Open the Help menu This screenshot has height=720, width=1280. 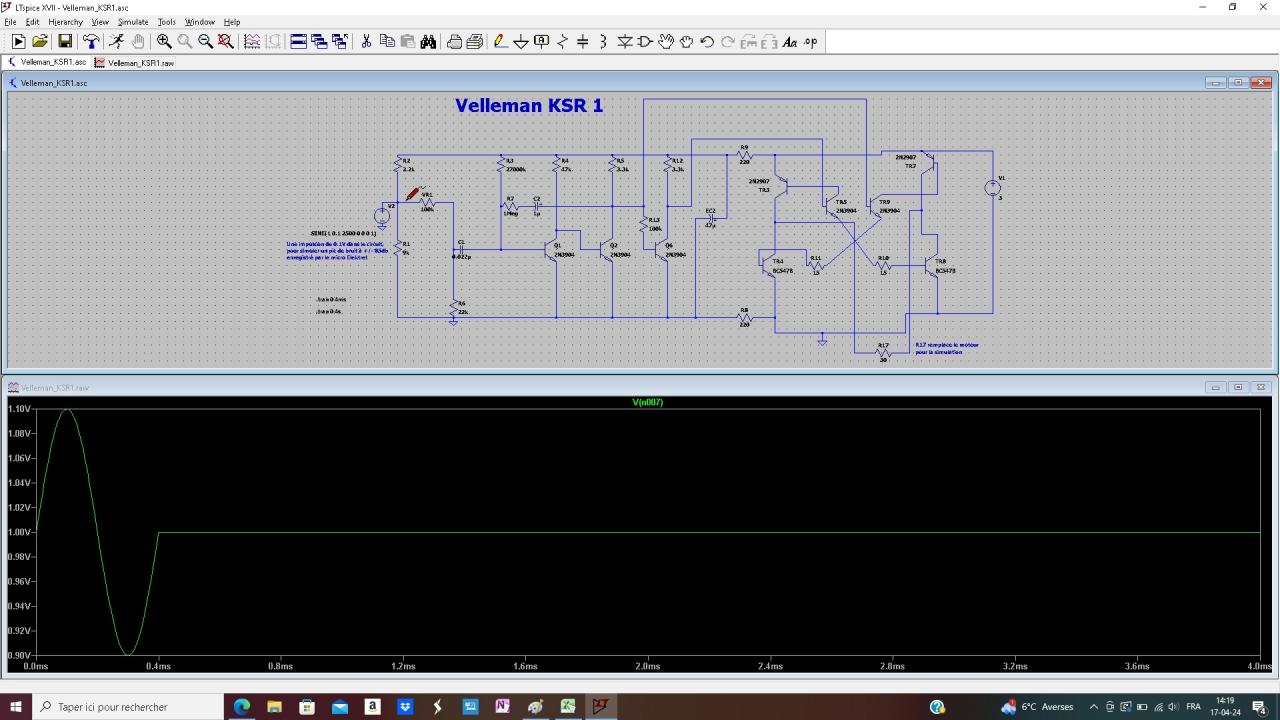(232, 21)
